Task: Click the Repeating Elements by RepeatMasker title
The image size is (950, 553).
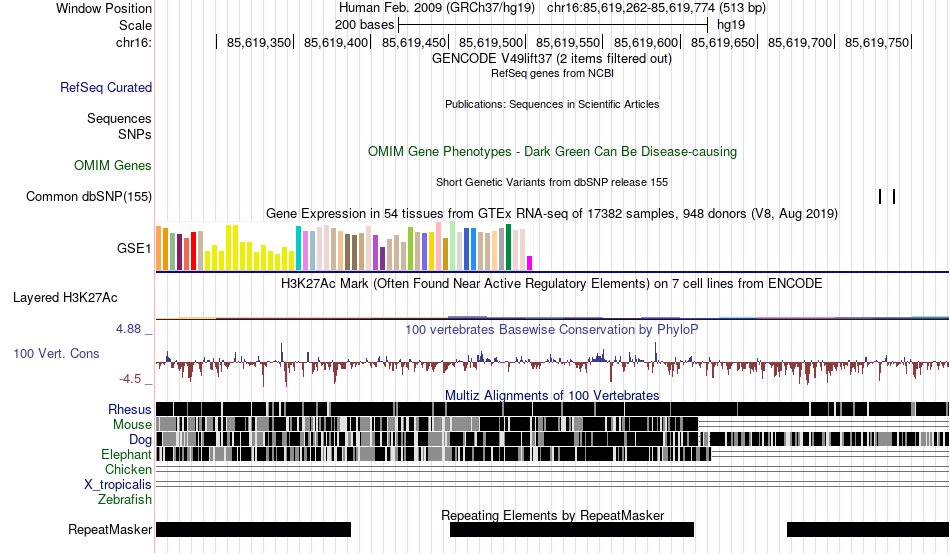Action: tap(552, 515)
